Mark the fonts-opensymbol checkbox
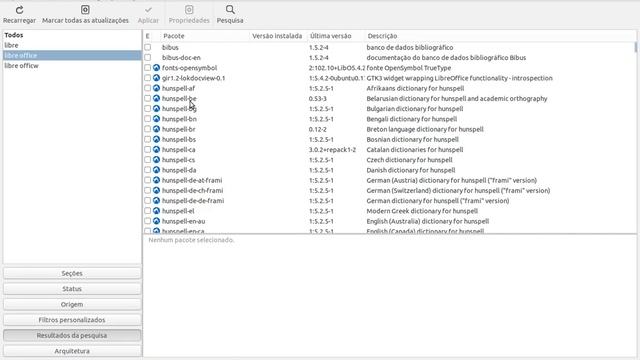The width and height of the screenshot is (640, 360). pos(147,68)
